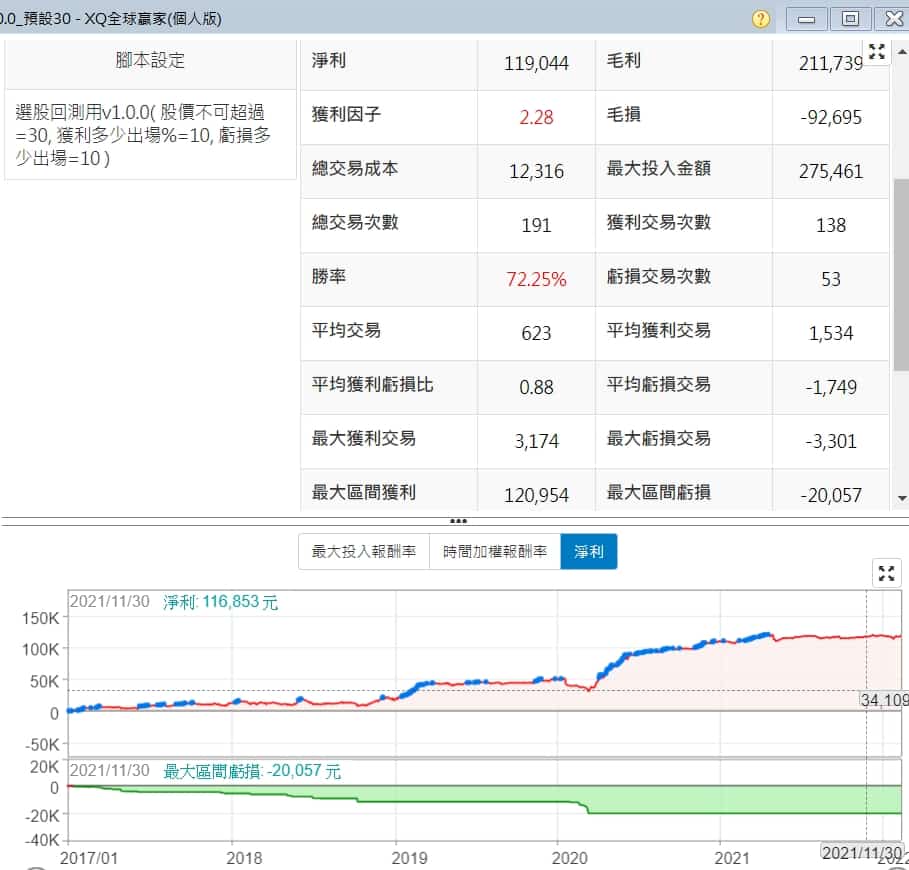
Task: Click the 最大區間虧損 value -20,057 in table
Action: pos(831,495)
